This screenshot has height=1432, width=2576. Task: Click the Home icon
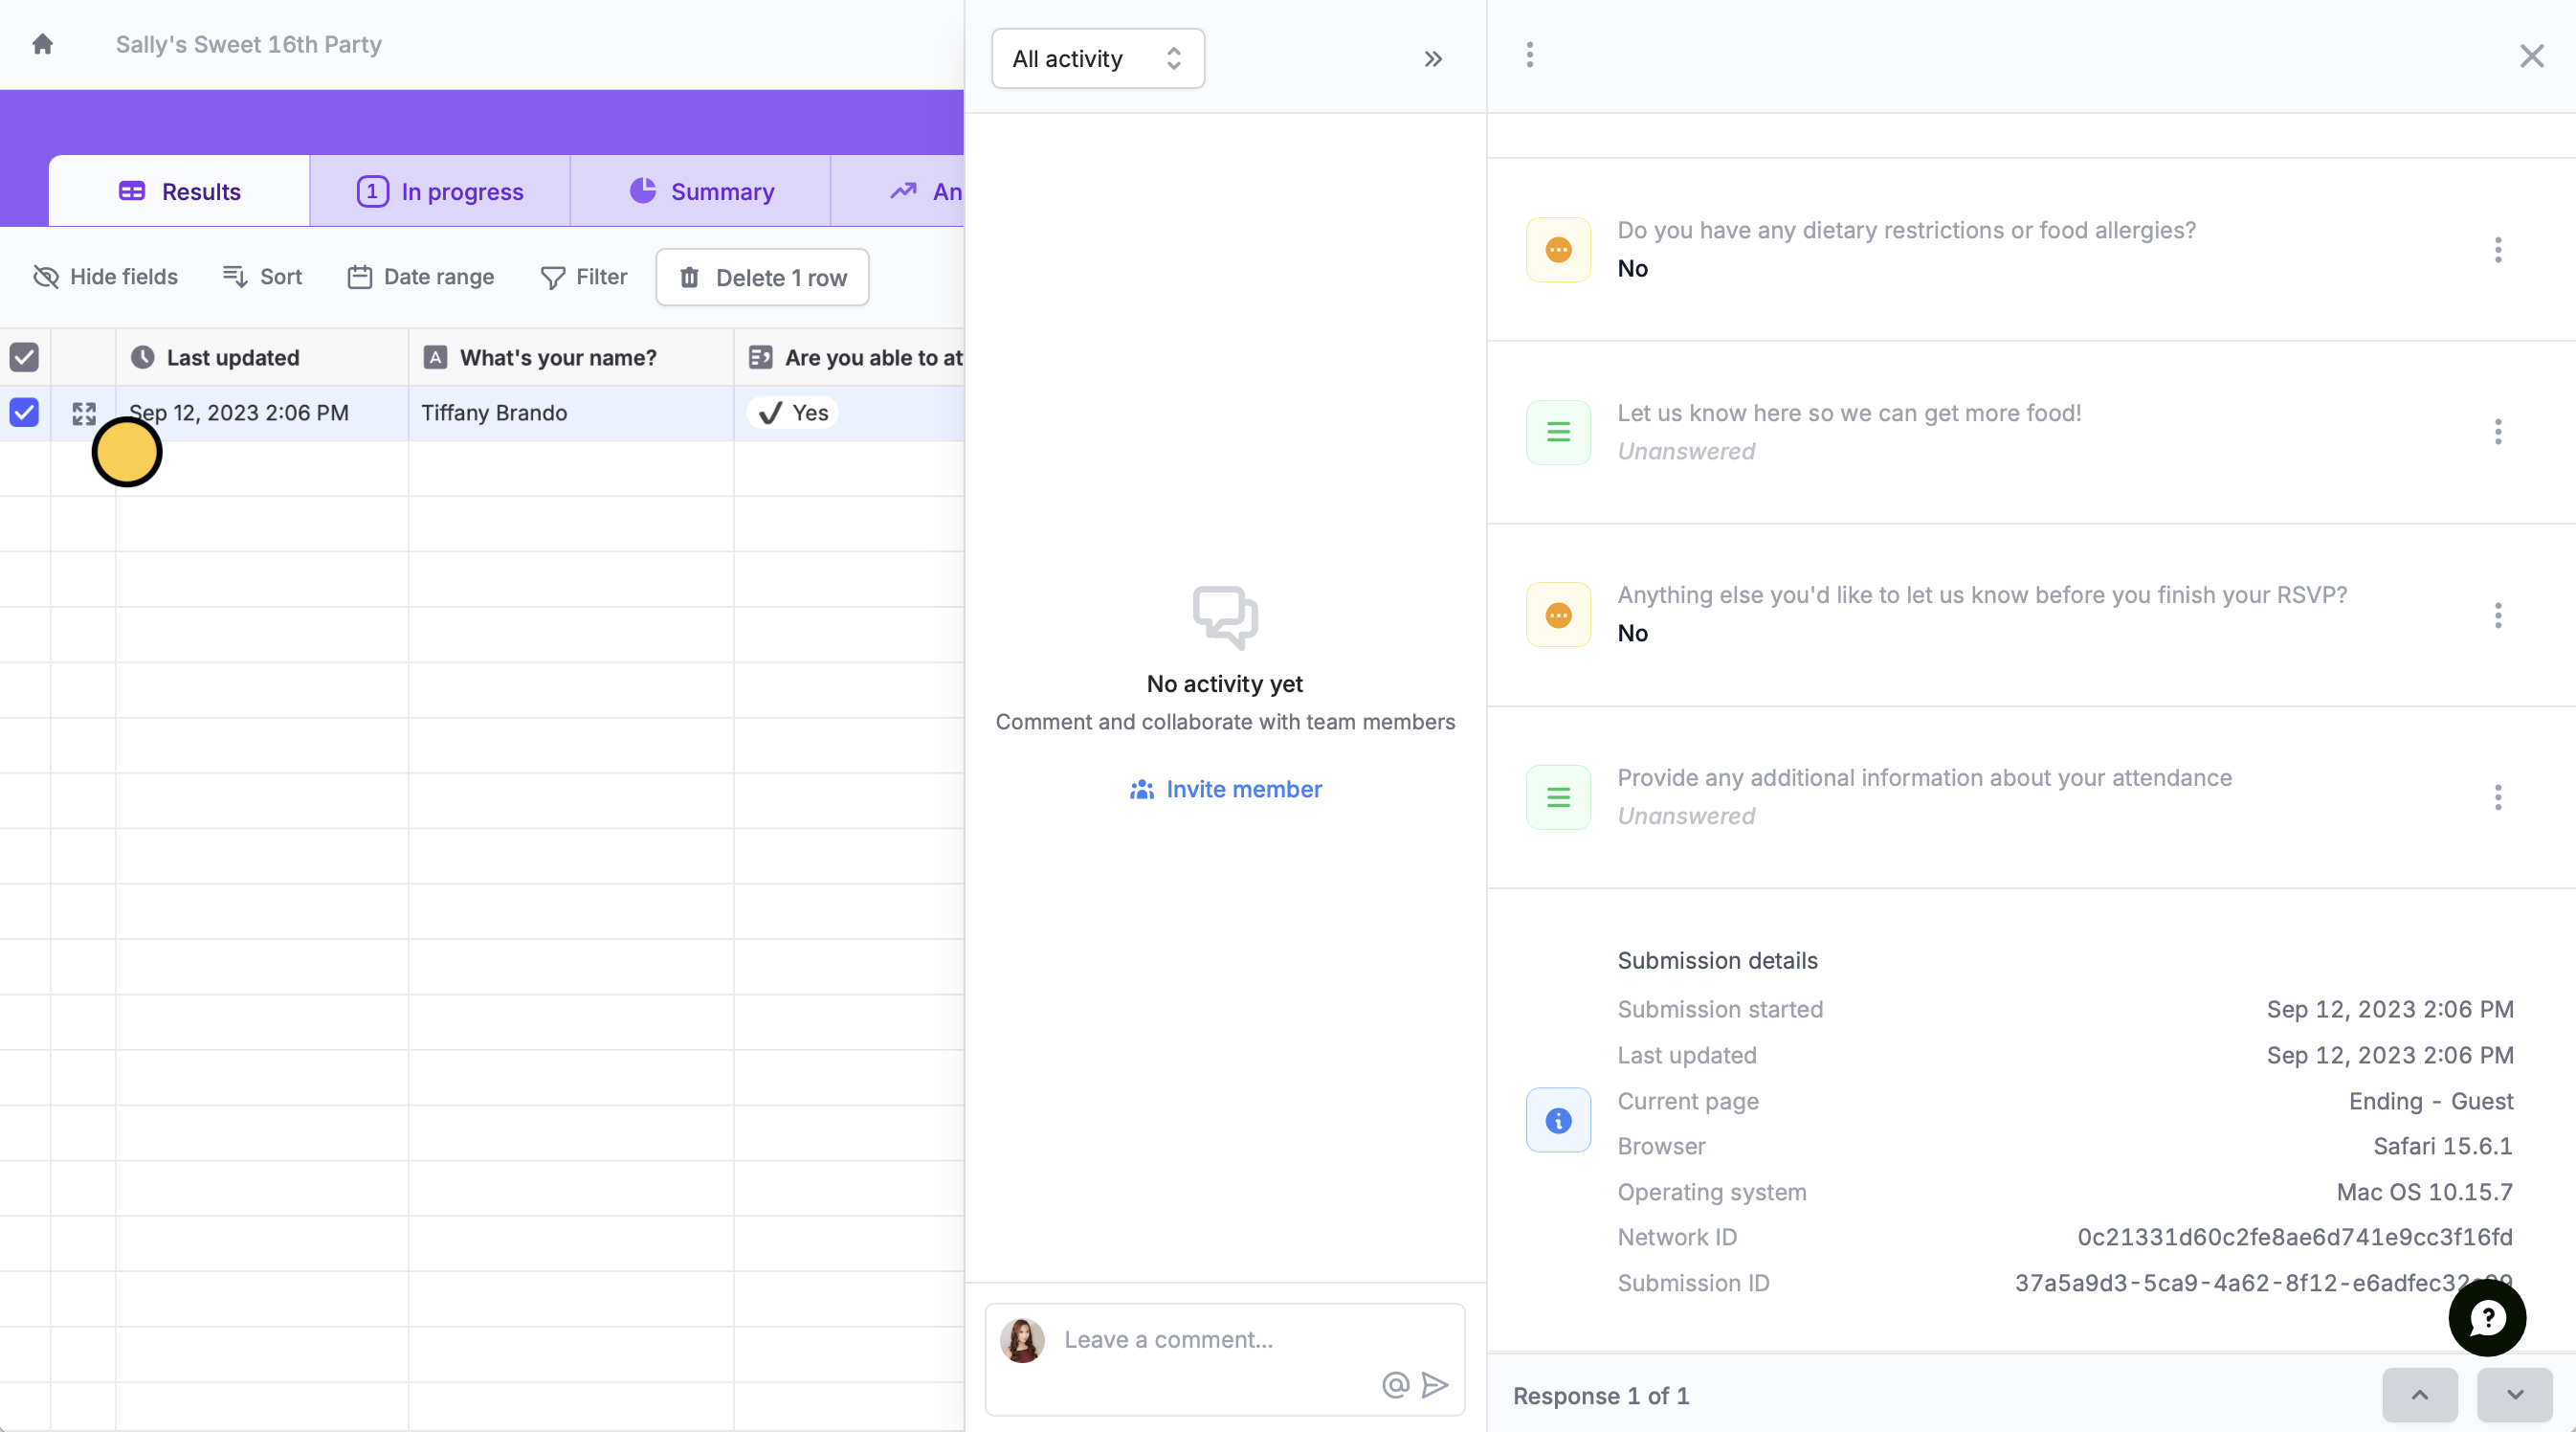tap(42, 44)
